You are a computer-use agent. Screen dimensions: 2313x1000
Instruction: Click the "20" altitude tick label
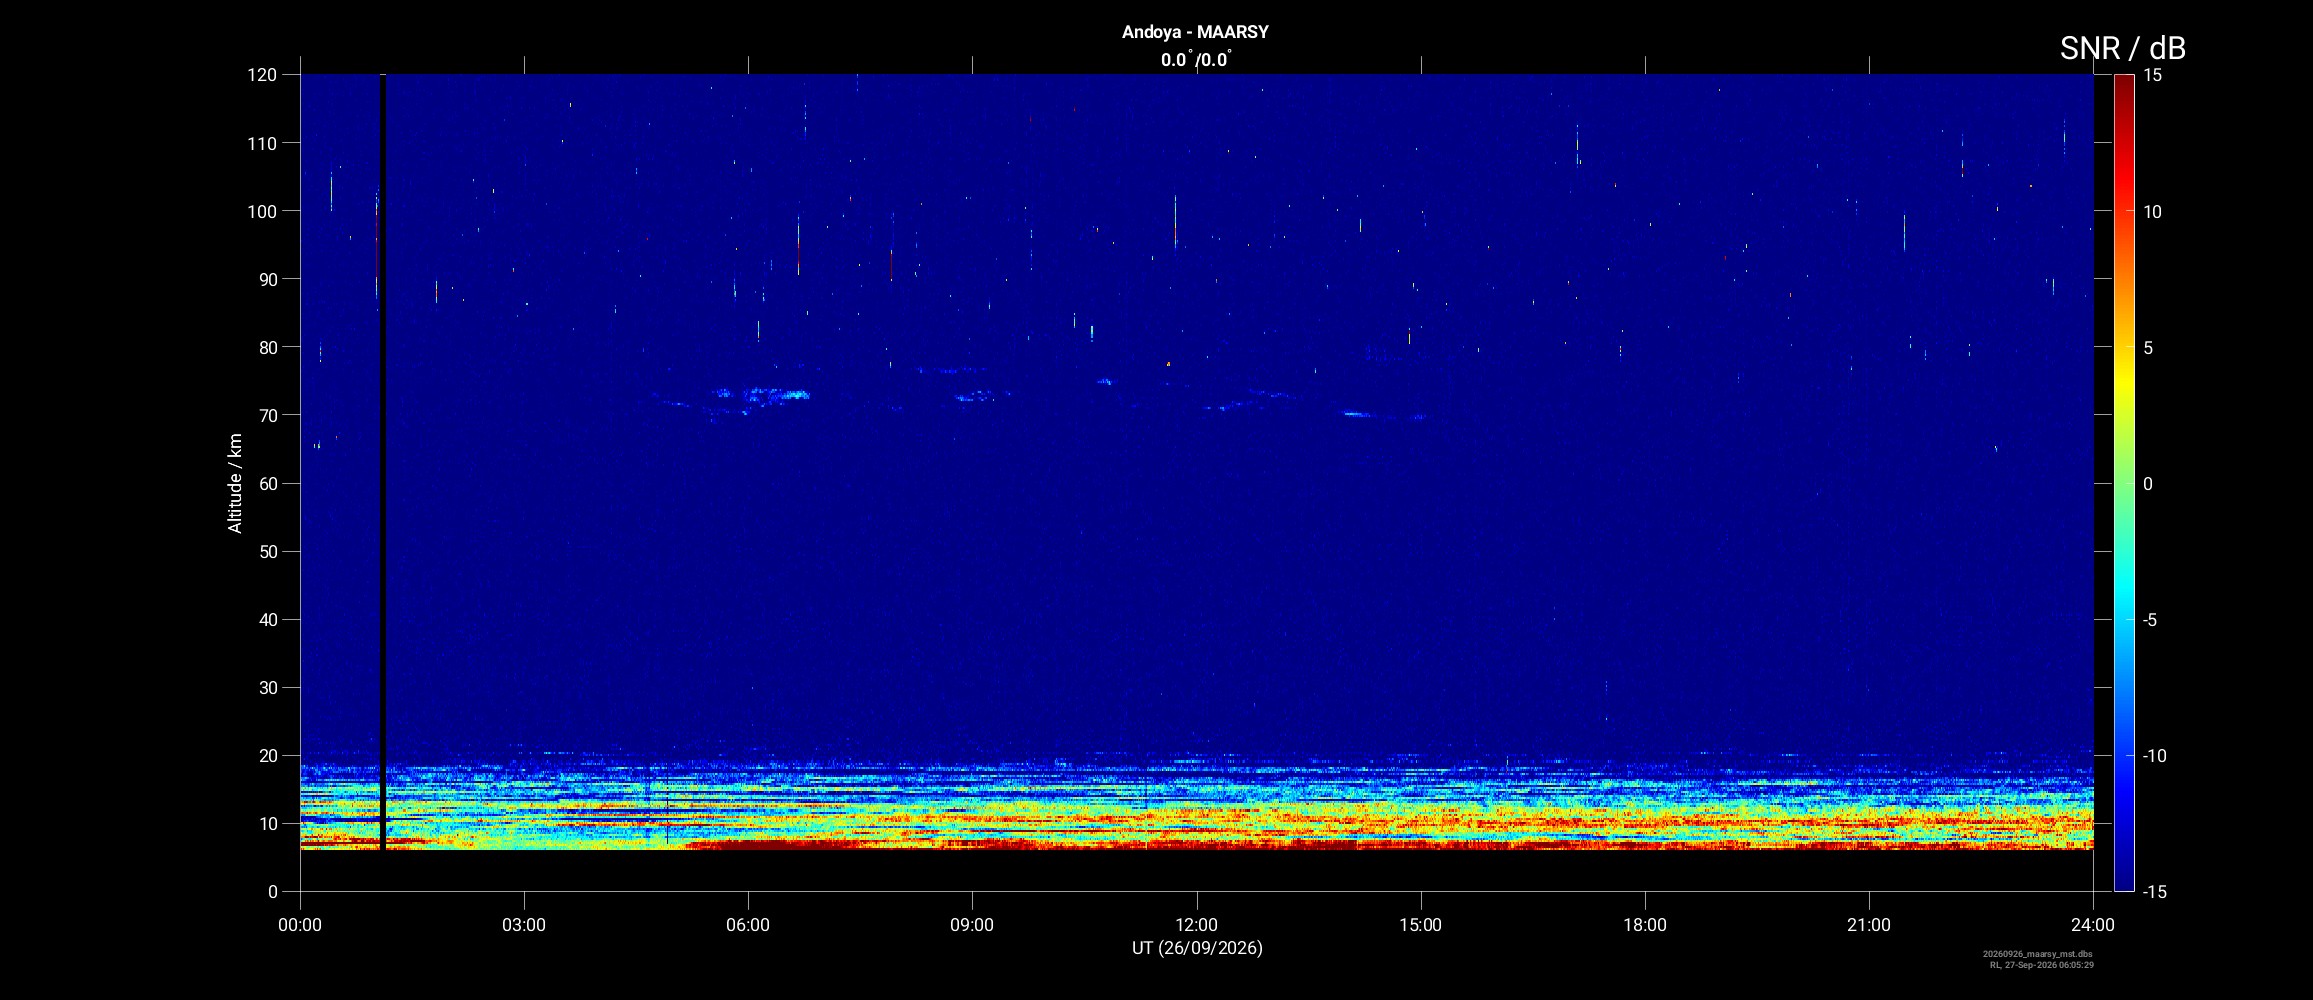(268, 755)
